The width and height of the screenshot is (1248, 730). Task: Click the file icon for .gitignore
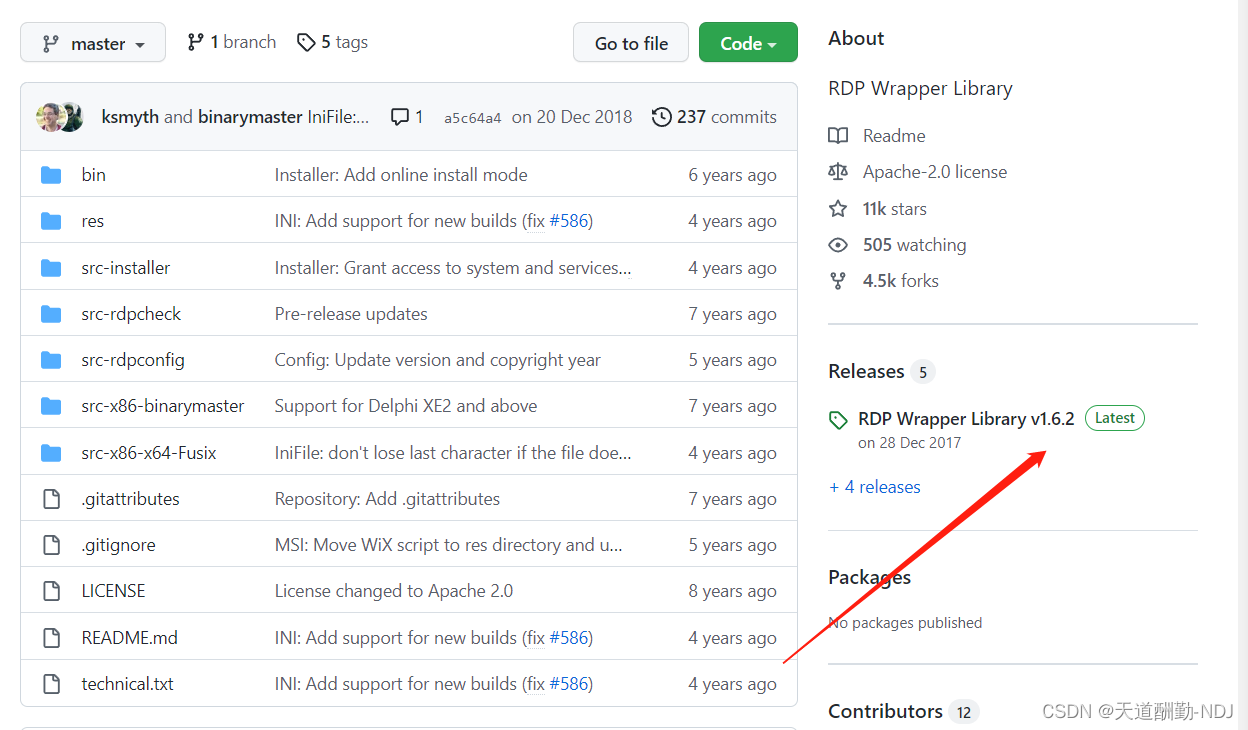click(x=51, y=545)
